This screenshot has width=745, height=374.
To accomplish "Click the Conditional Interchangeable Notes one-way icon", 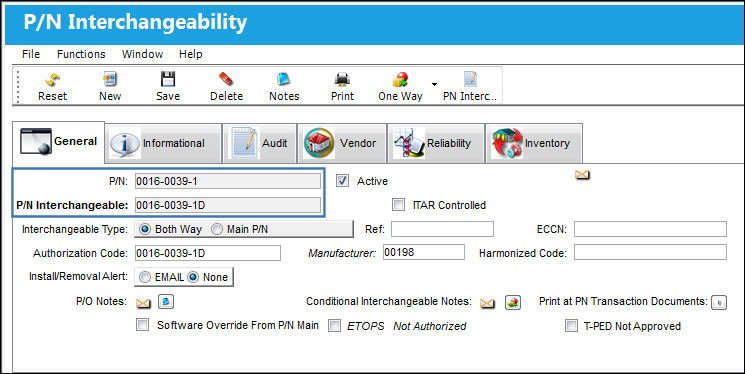I will click(x=513, y=302).
